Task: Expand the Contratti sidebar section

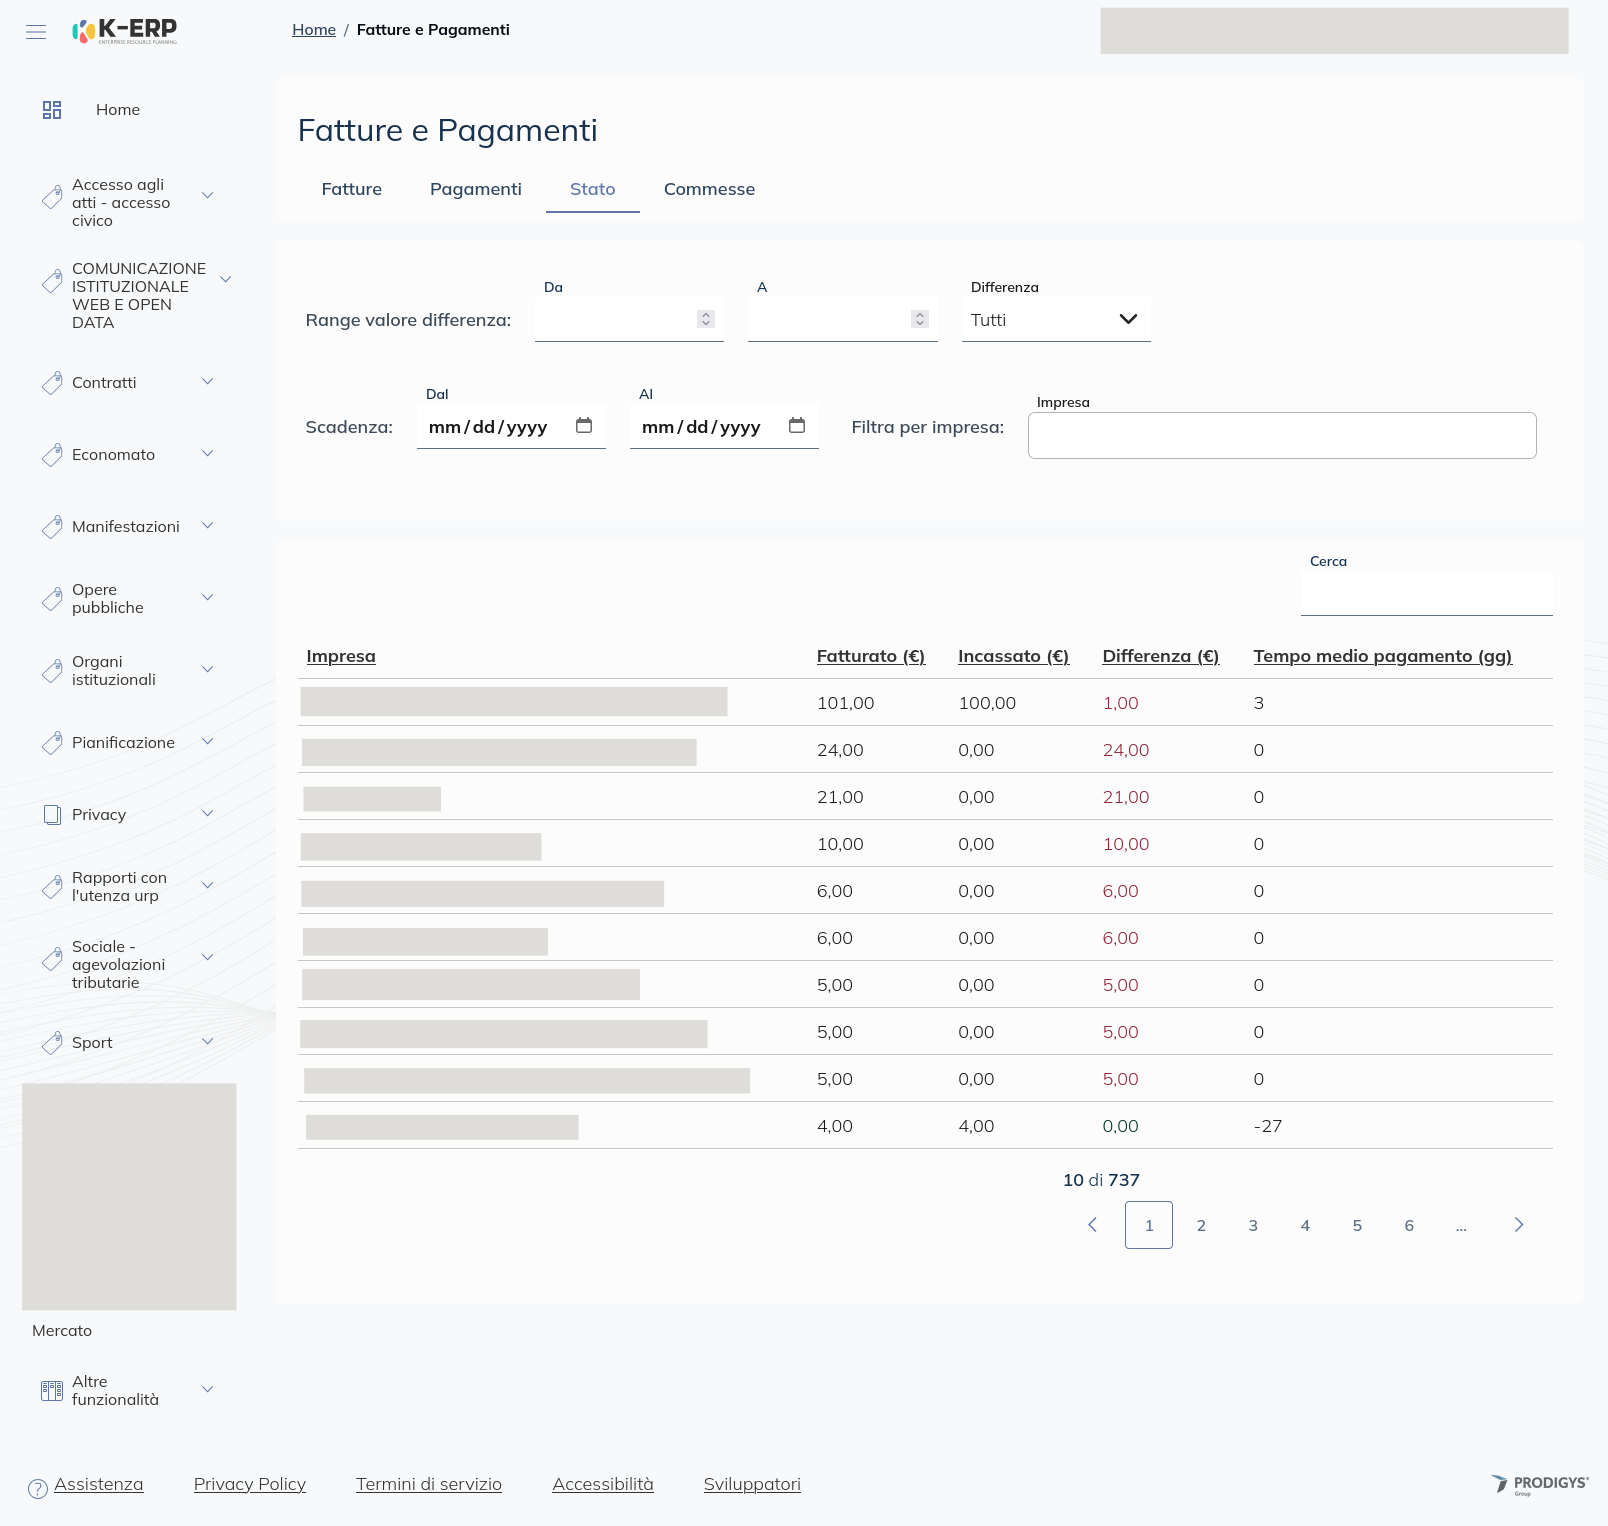Action: click(x=208, y=382)
